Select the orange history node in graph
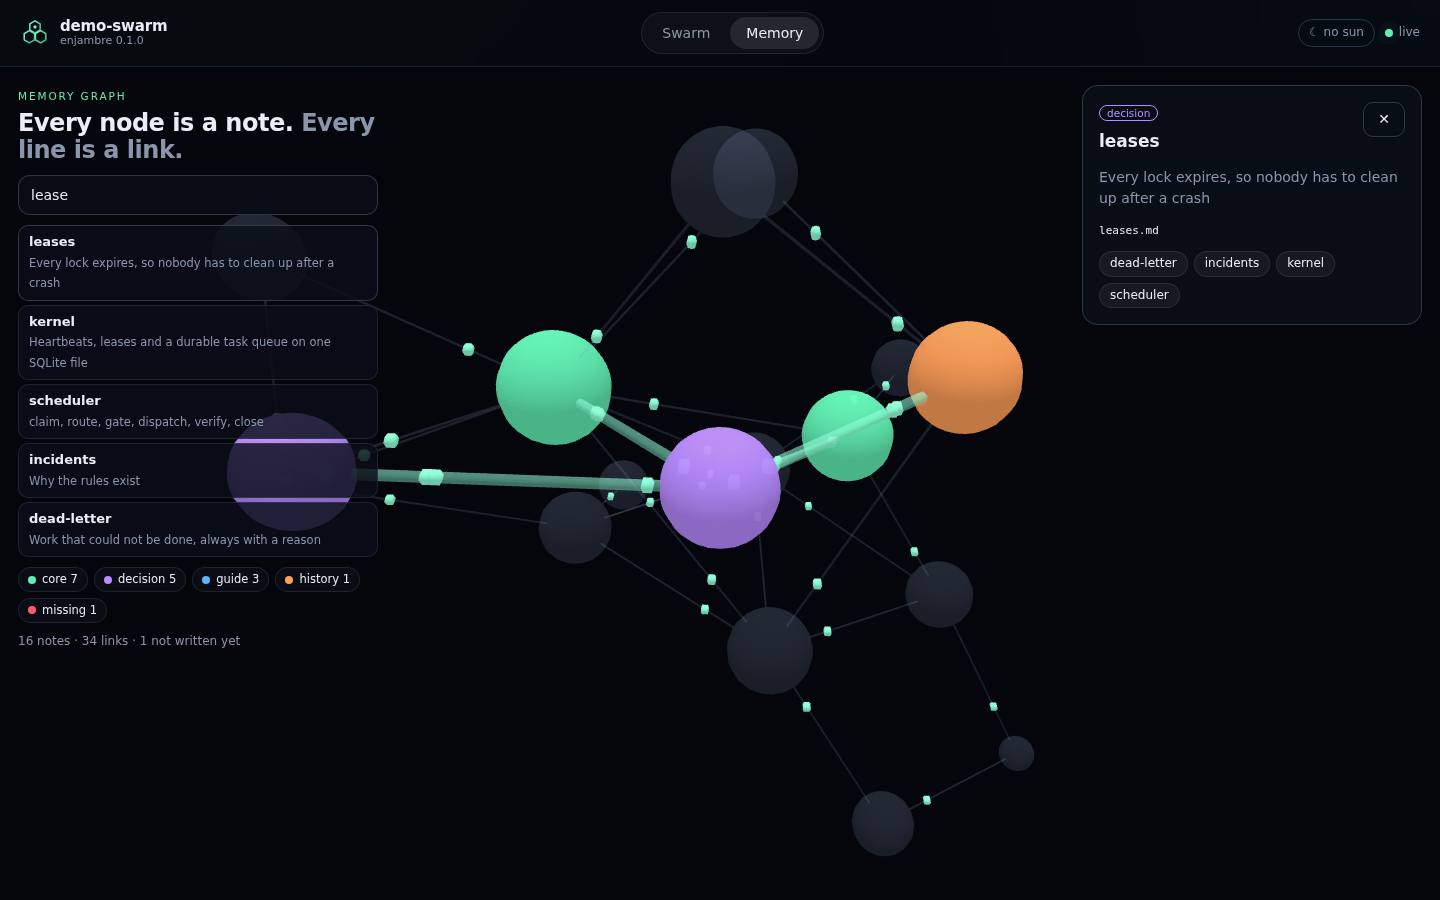 tap(965, 377)
